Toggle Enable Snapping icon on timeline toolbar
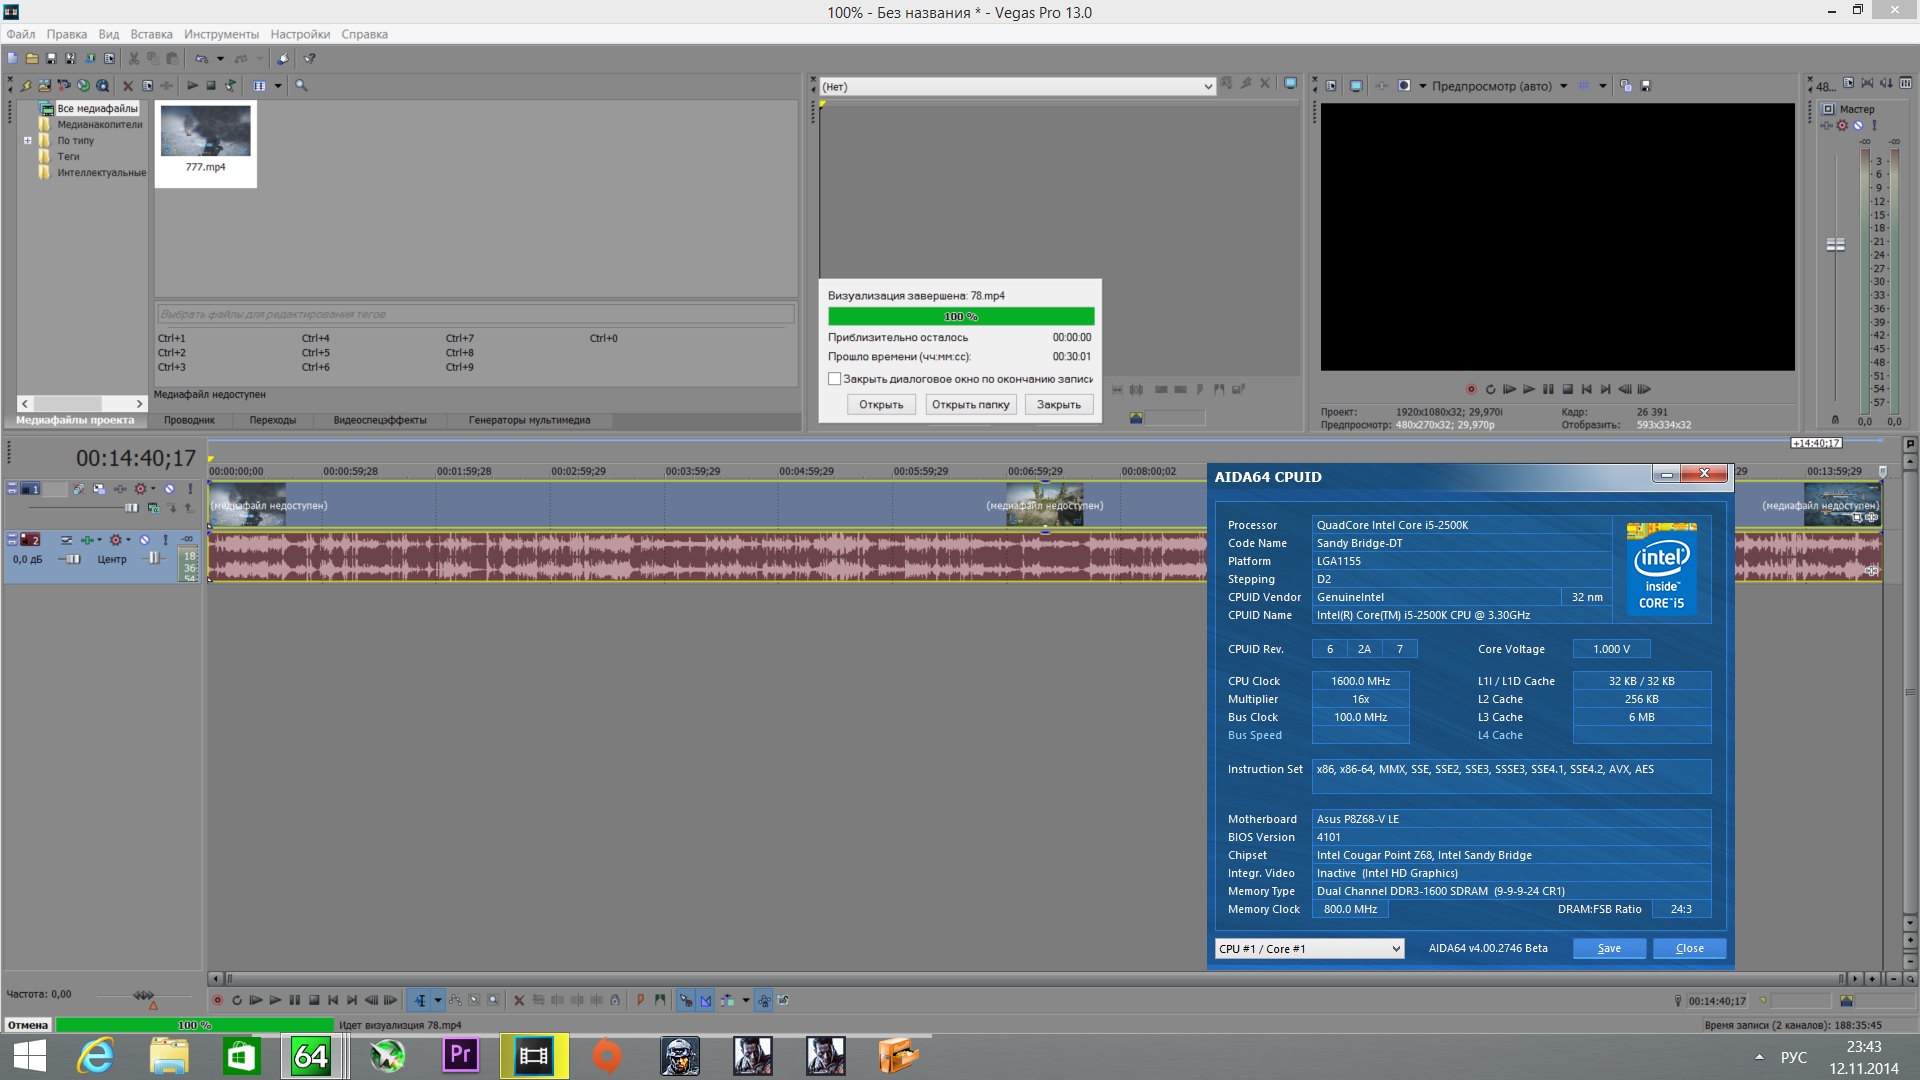Viewport: 1920px width, 1080px height. [686, 1000]
